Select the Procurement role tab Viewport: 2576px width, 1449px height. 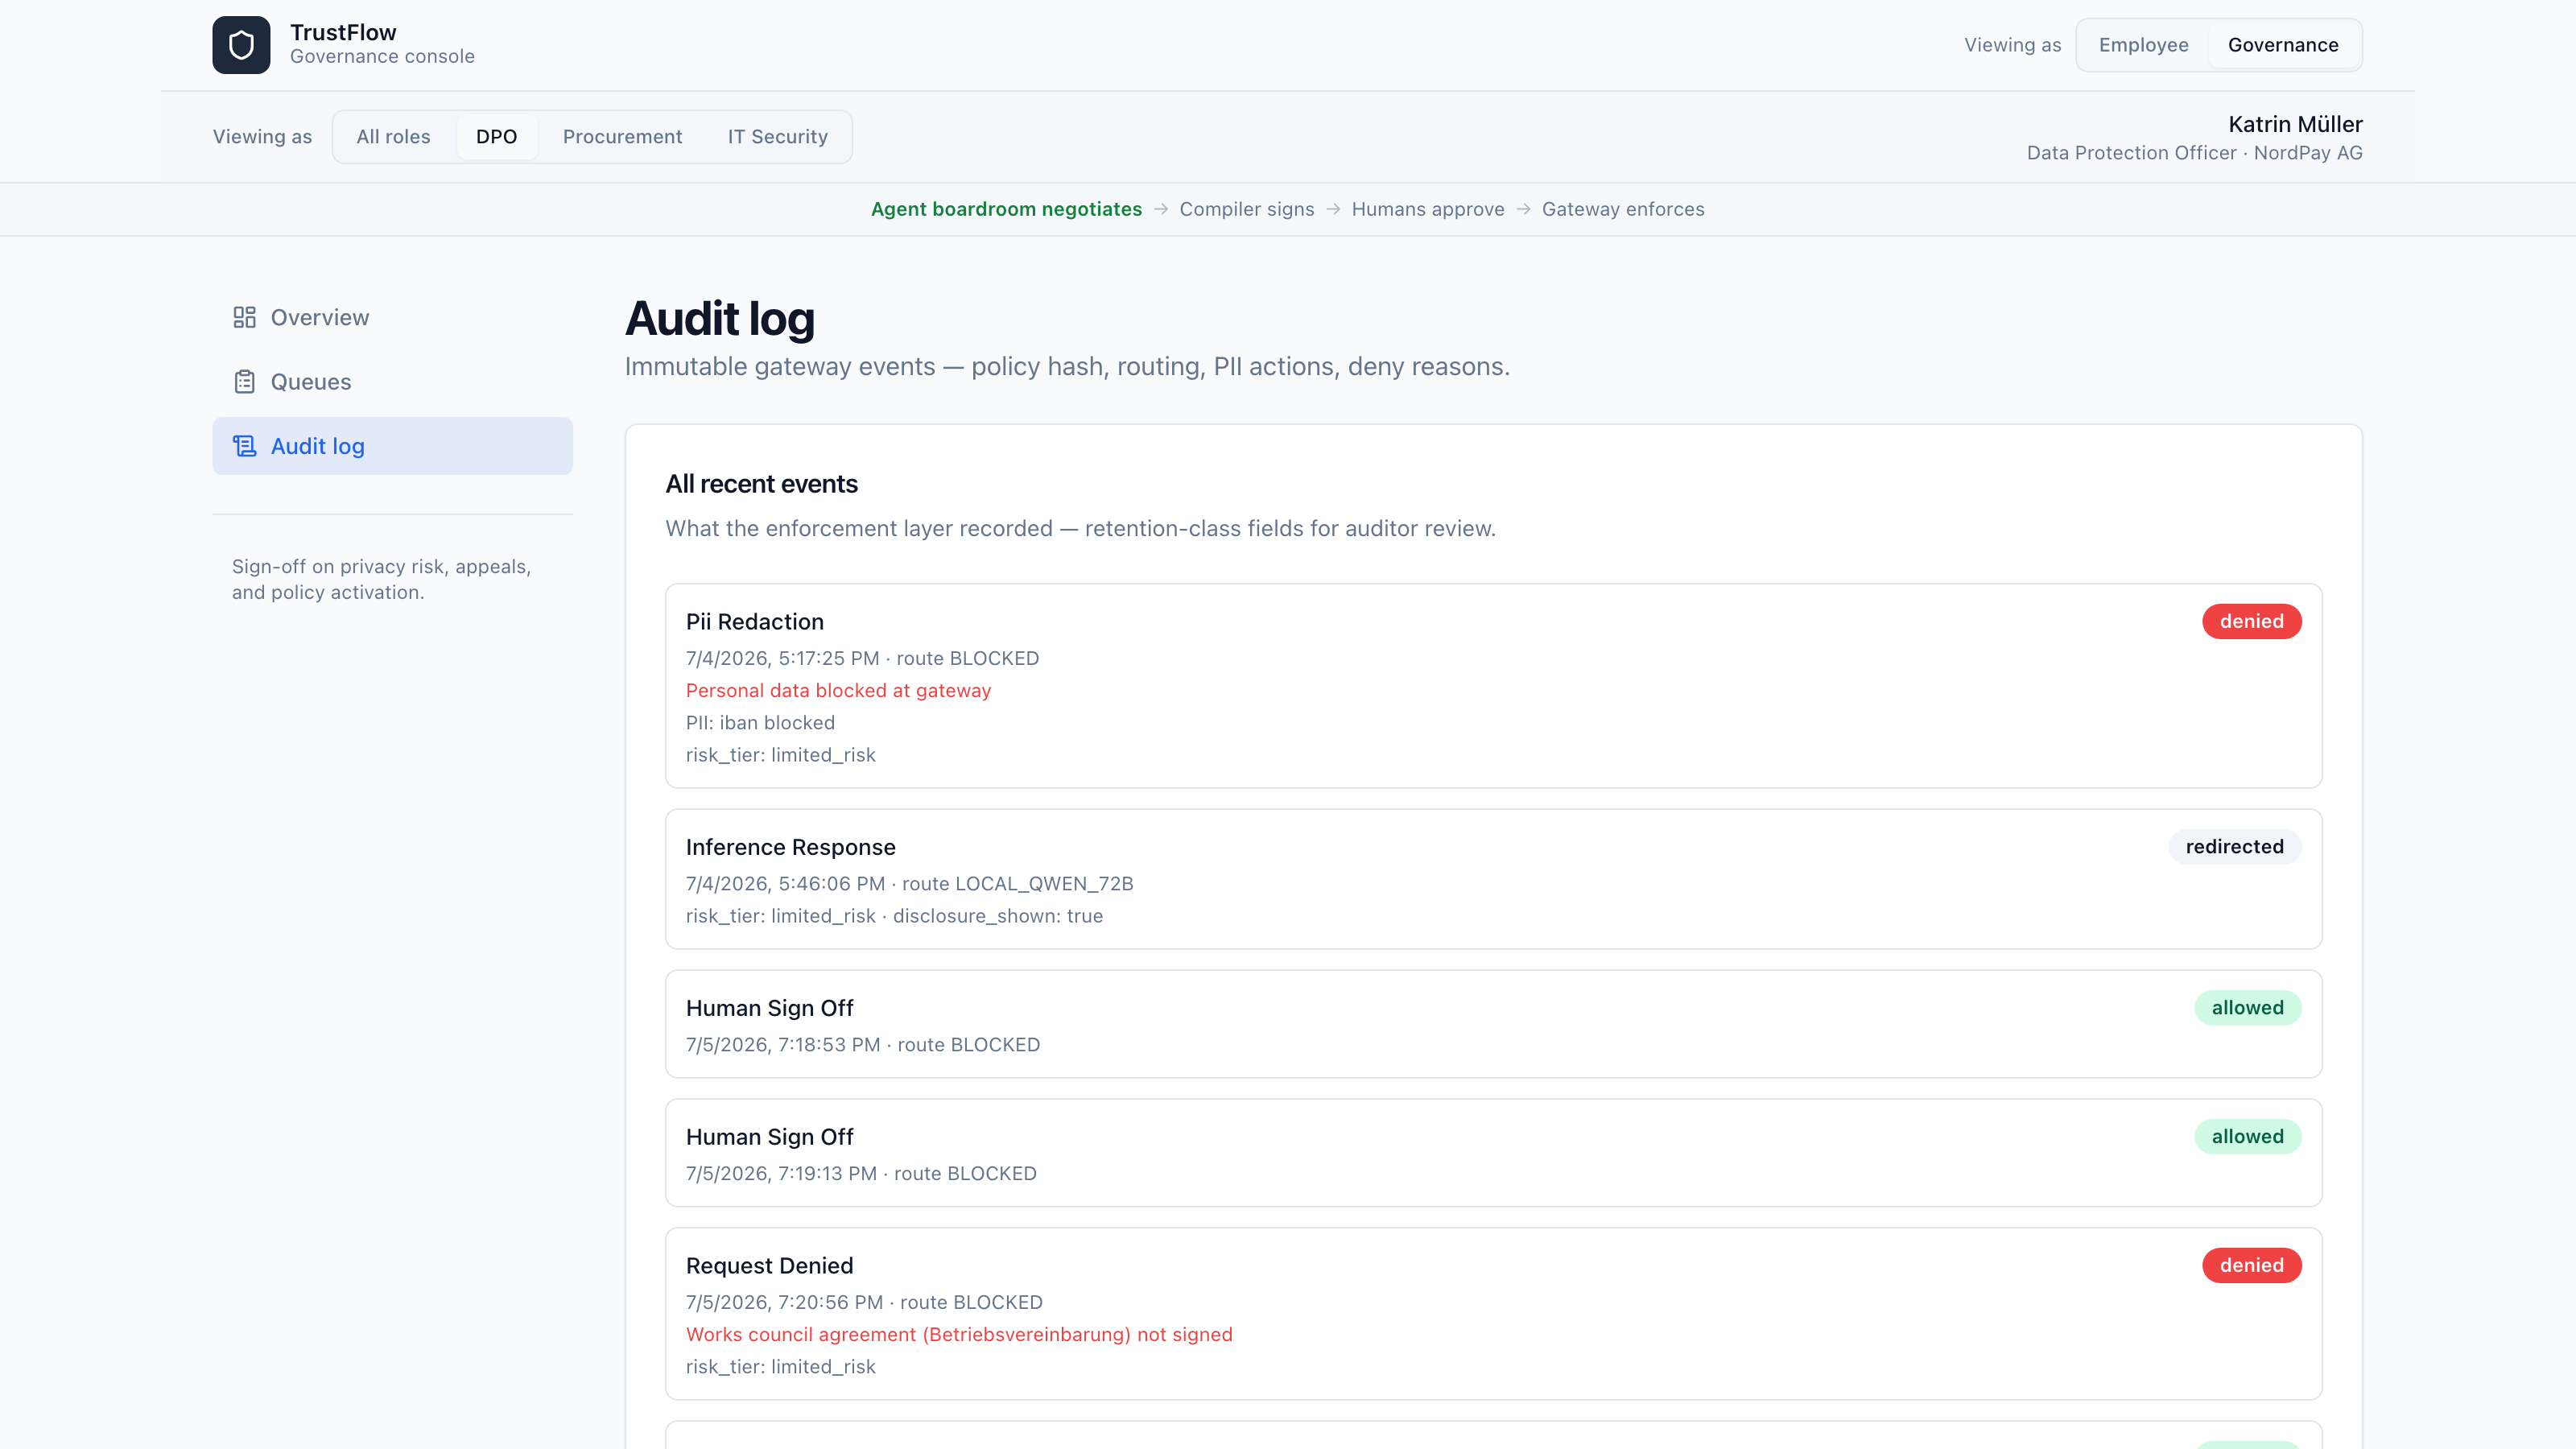tap(622, 137)
